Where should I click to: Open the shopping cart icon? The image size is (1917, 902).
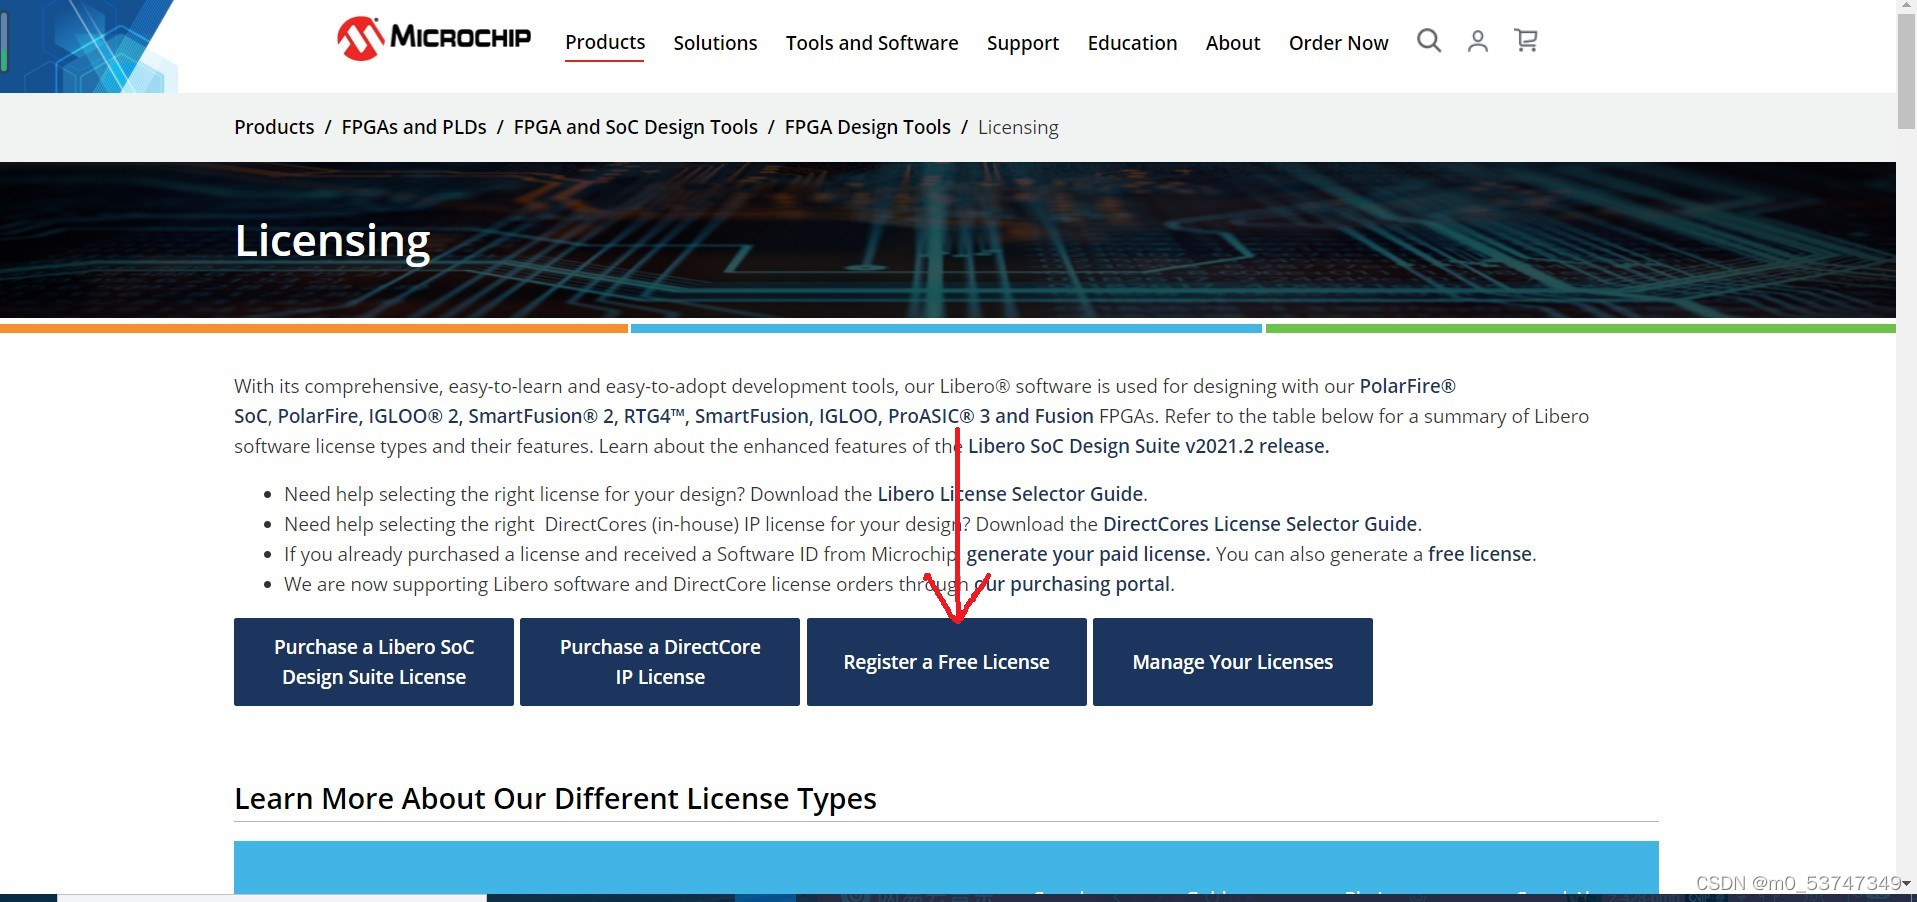click(1526, 41)
